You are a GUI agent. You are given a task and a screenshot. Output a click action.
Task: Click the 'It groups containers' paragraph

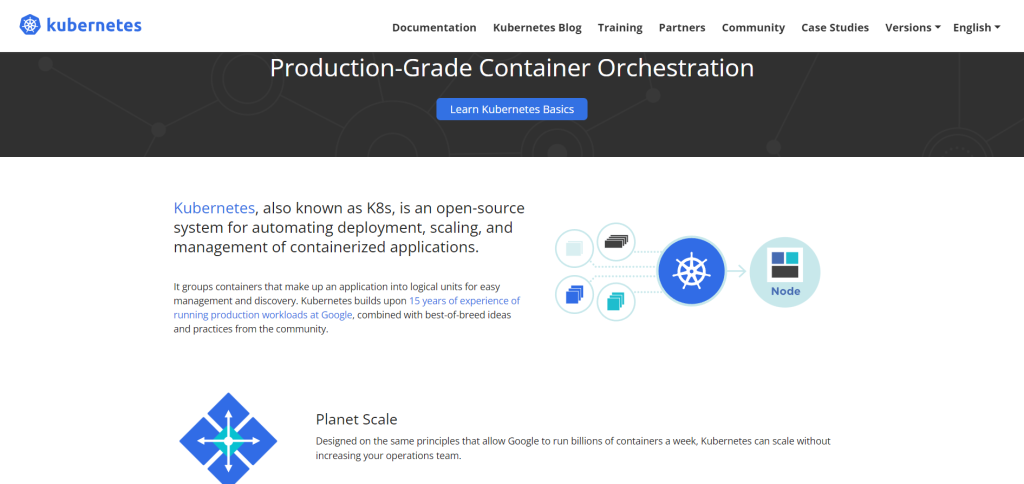tap(347, 308)
